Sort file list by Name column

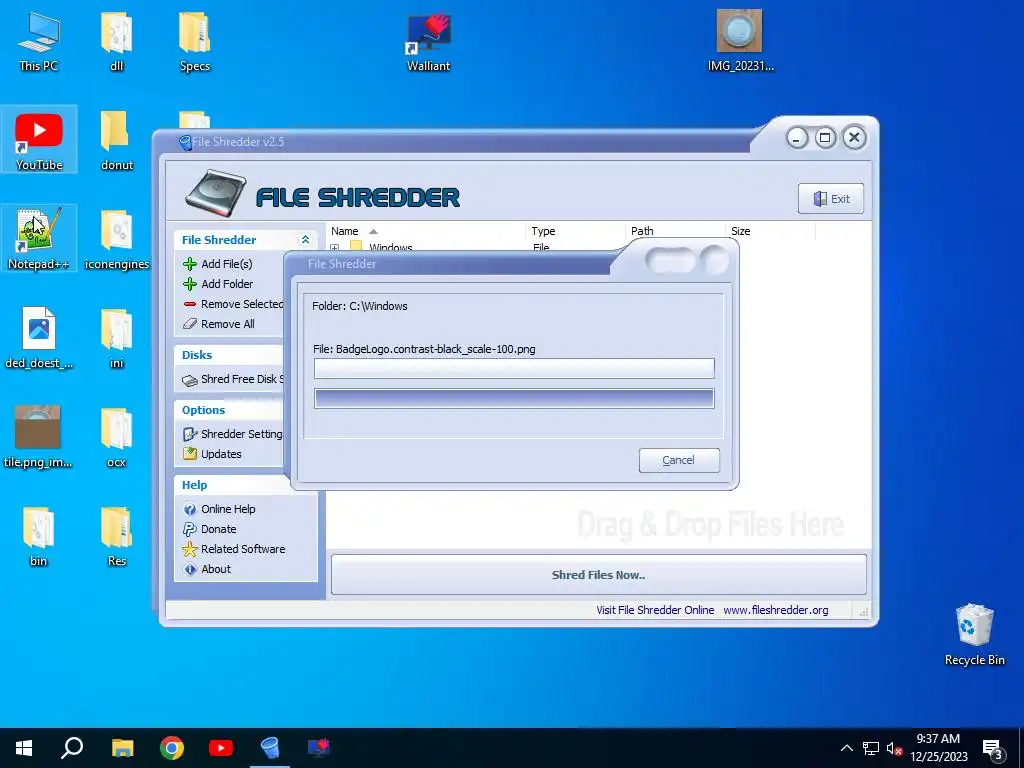pos(425,231)
